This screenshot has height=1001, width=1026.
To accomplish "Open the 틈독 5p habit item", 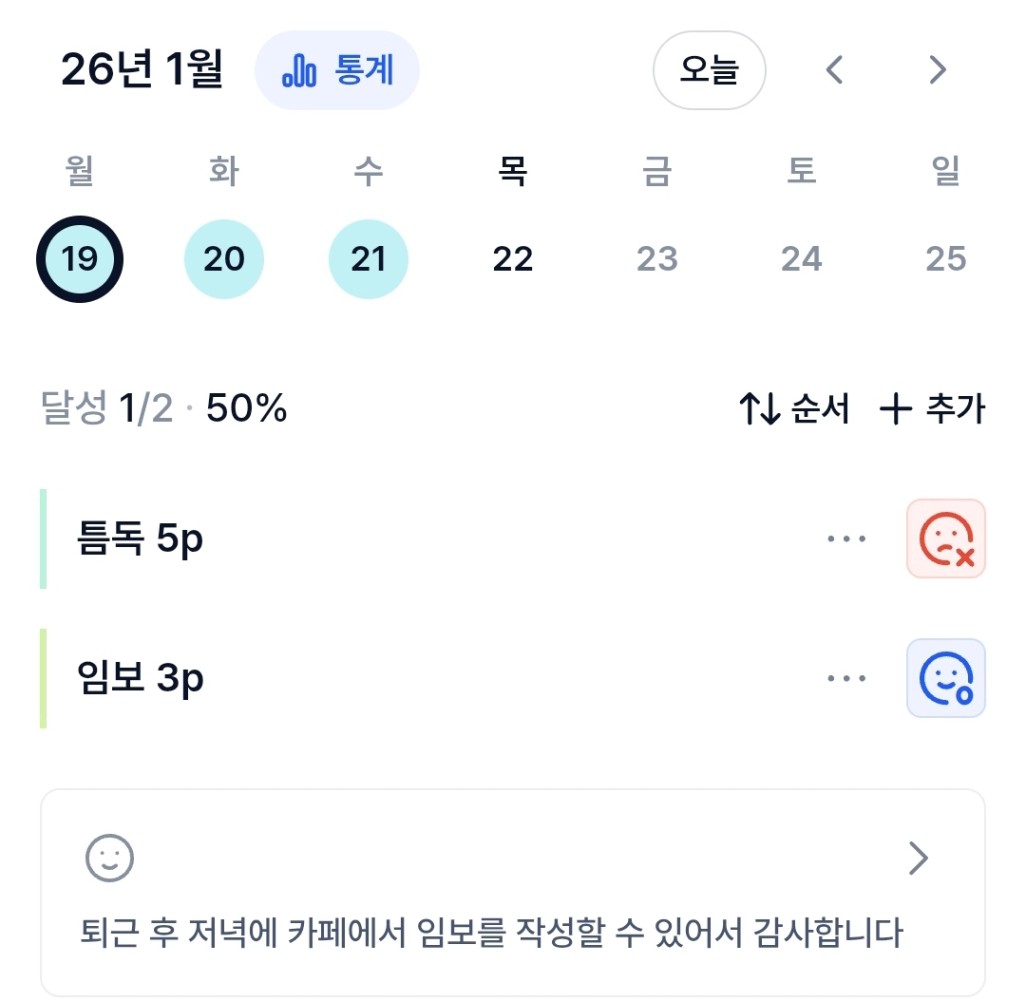I will tap(140, 539).
